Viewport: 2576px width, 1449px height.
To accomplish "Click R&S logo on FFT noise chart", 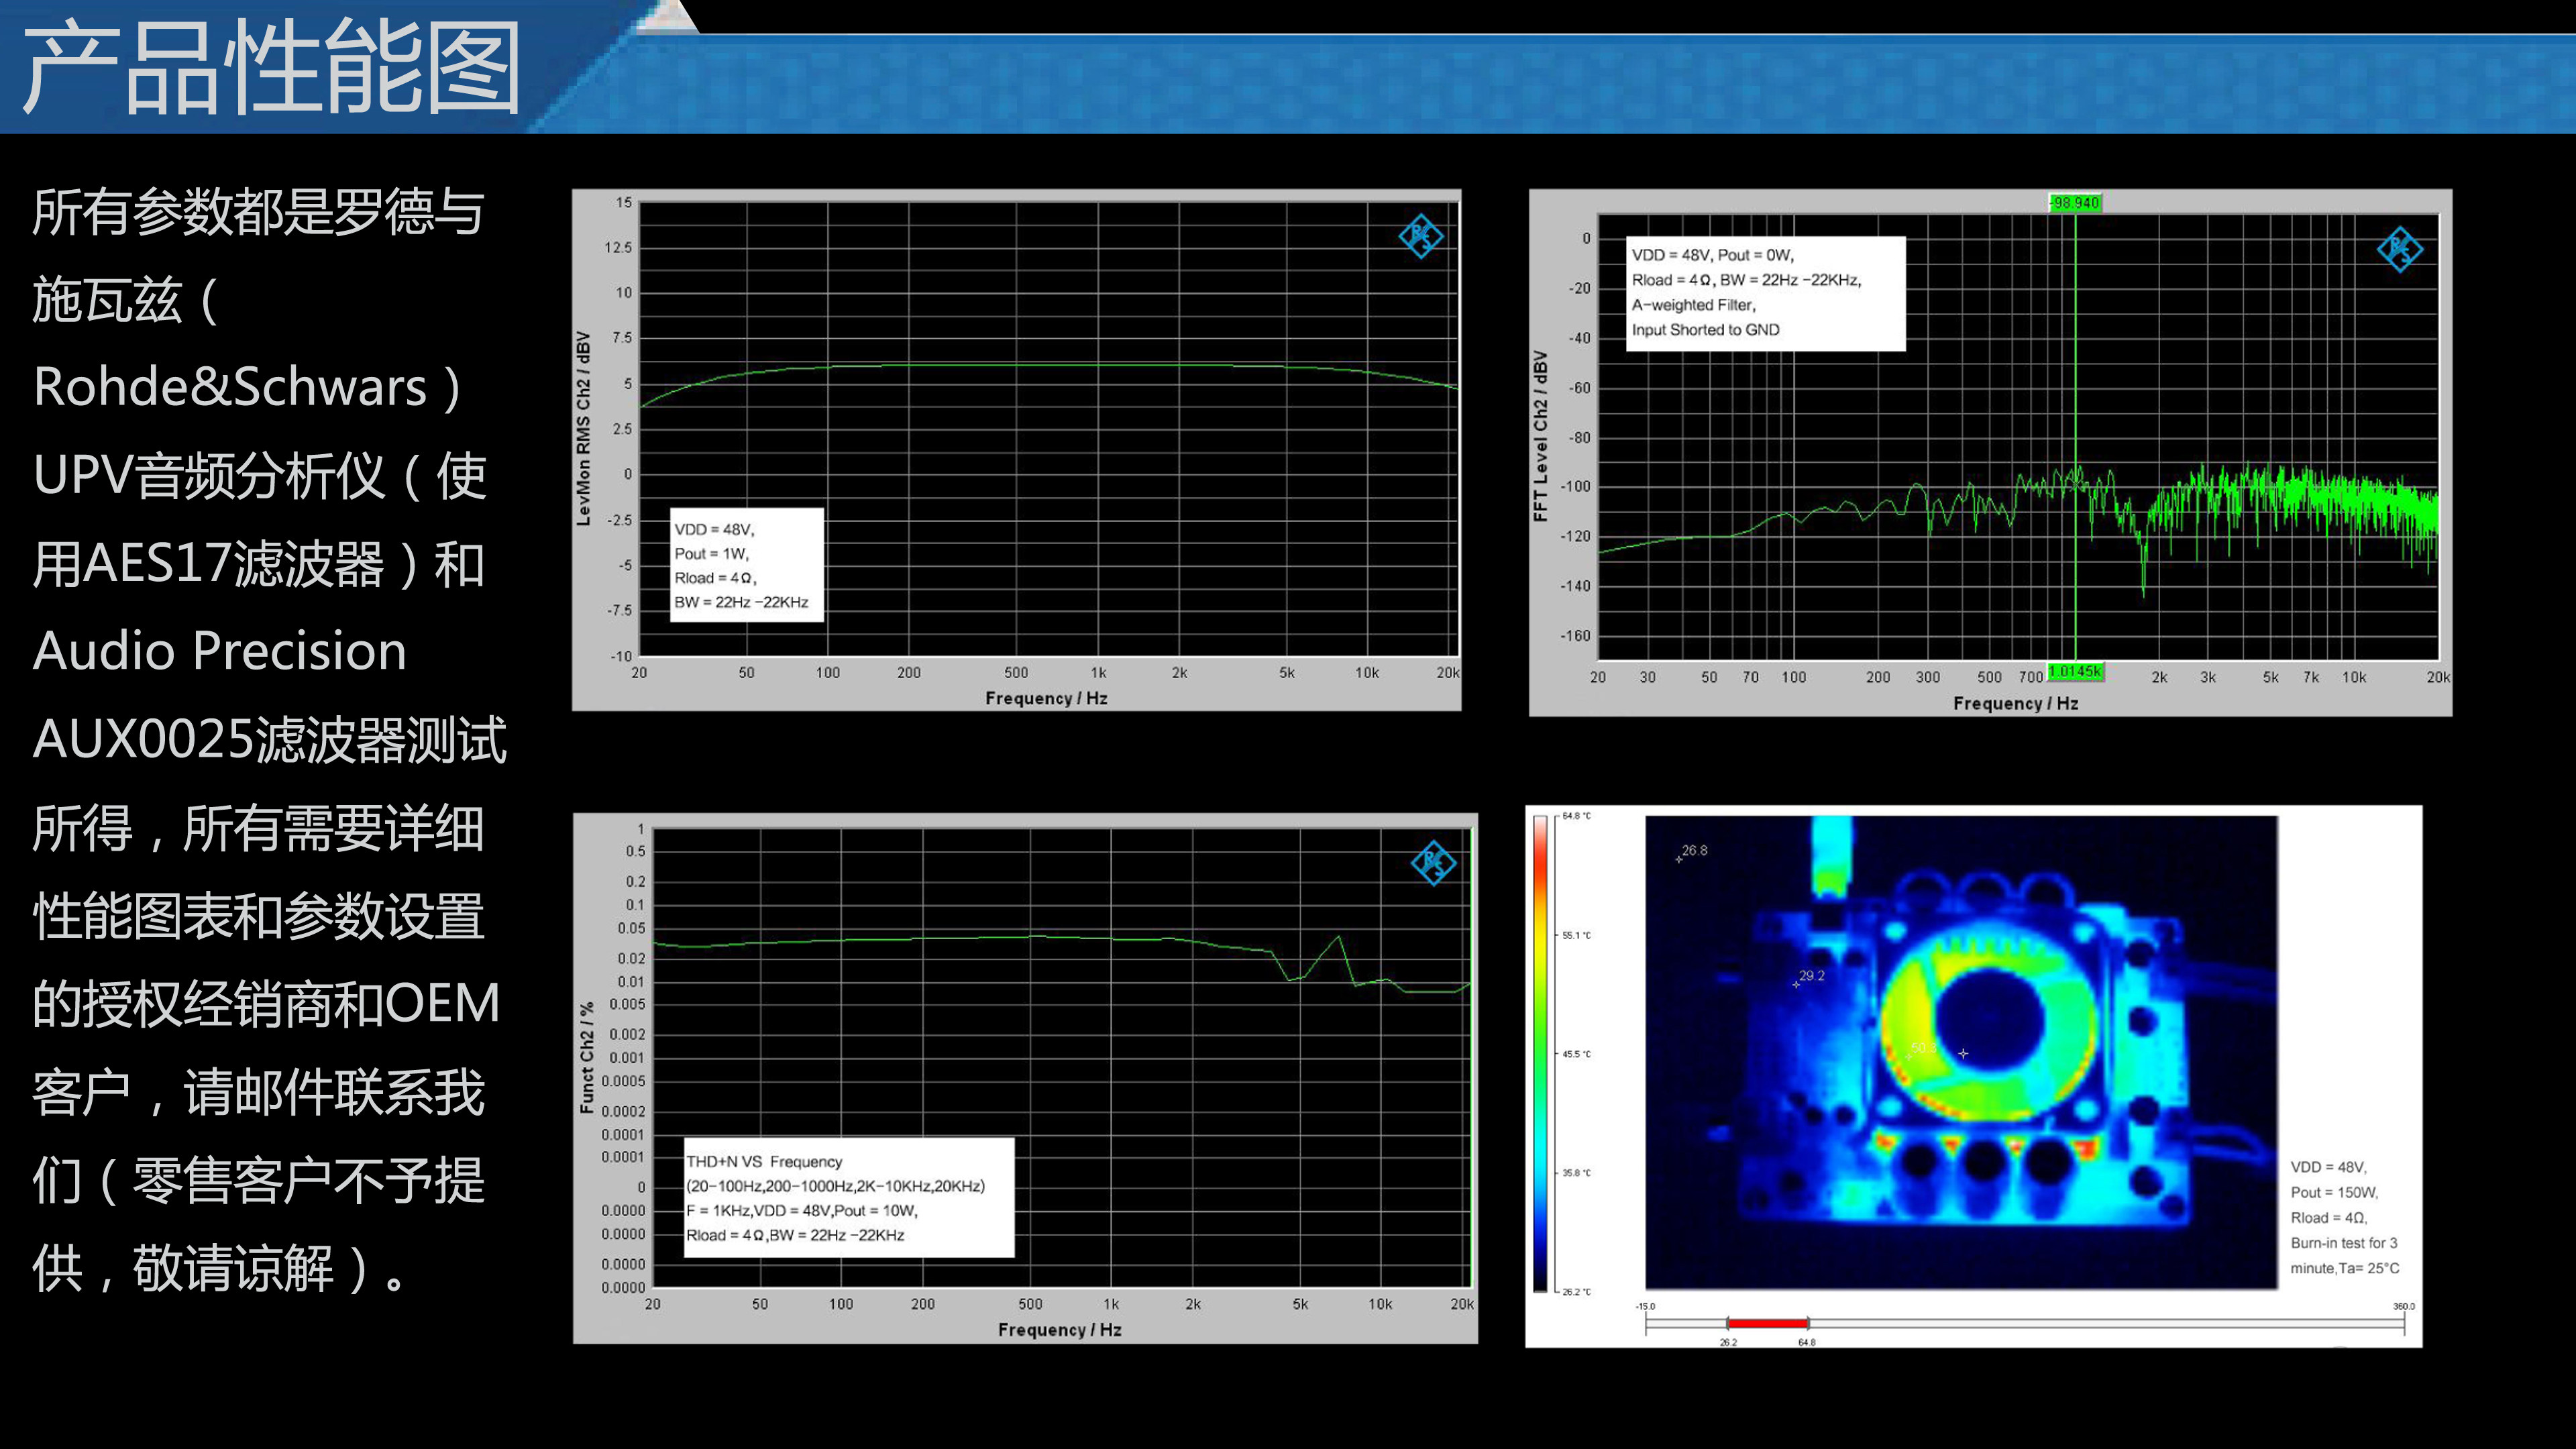I will pos(2399,249).
